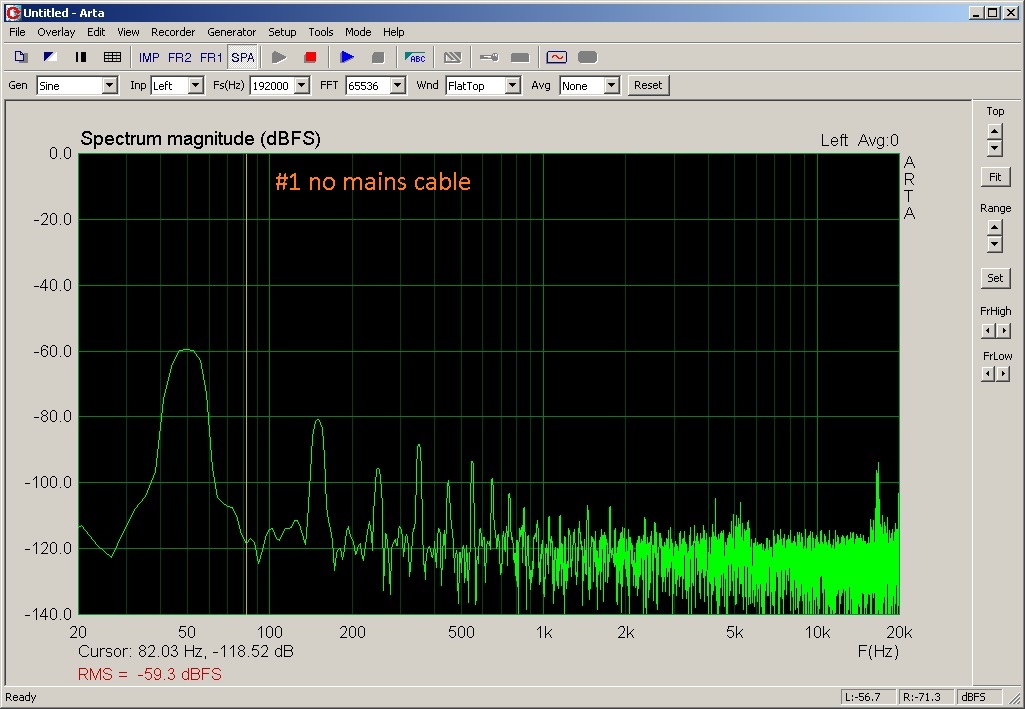Decrease Range with down arrow

tap(995, 244)
